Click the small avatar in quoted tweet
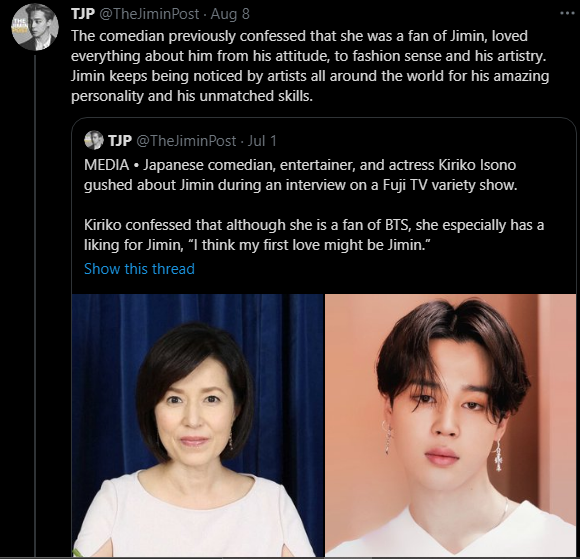580x559 pixels. point(94,140)
